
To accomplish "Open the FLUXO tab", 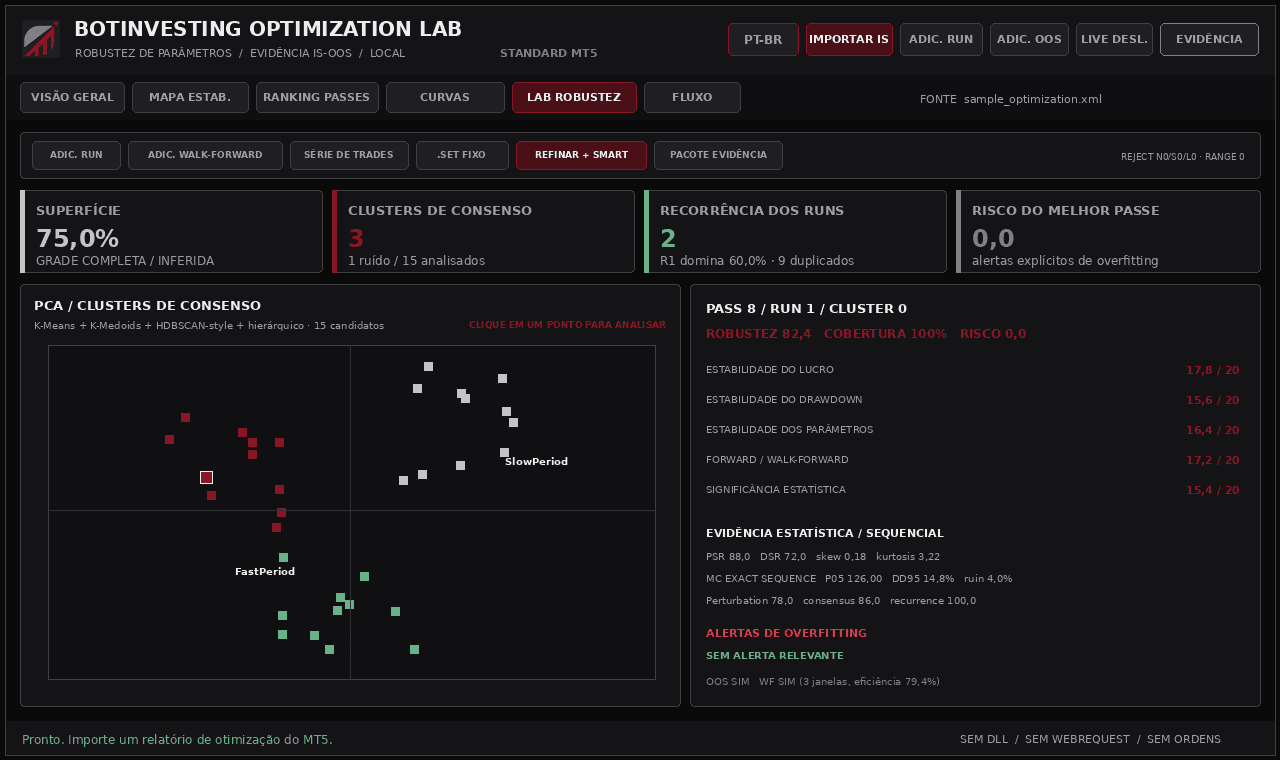I will (x=692, y=97).
